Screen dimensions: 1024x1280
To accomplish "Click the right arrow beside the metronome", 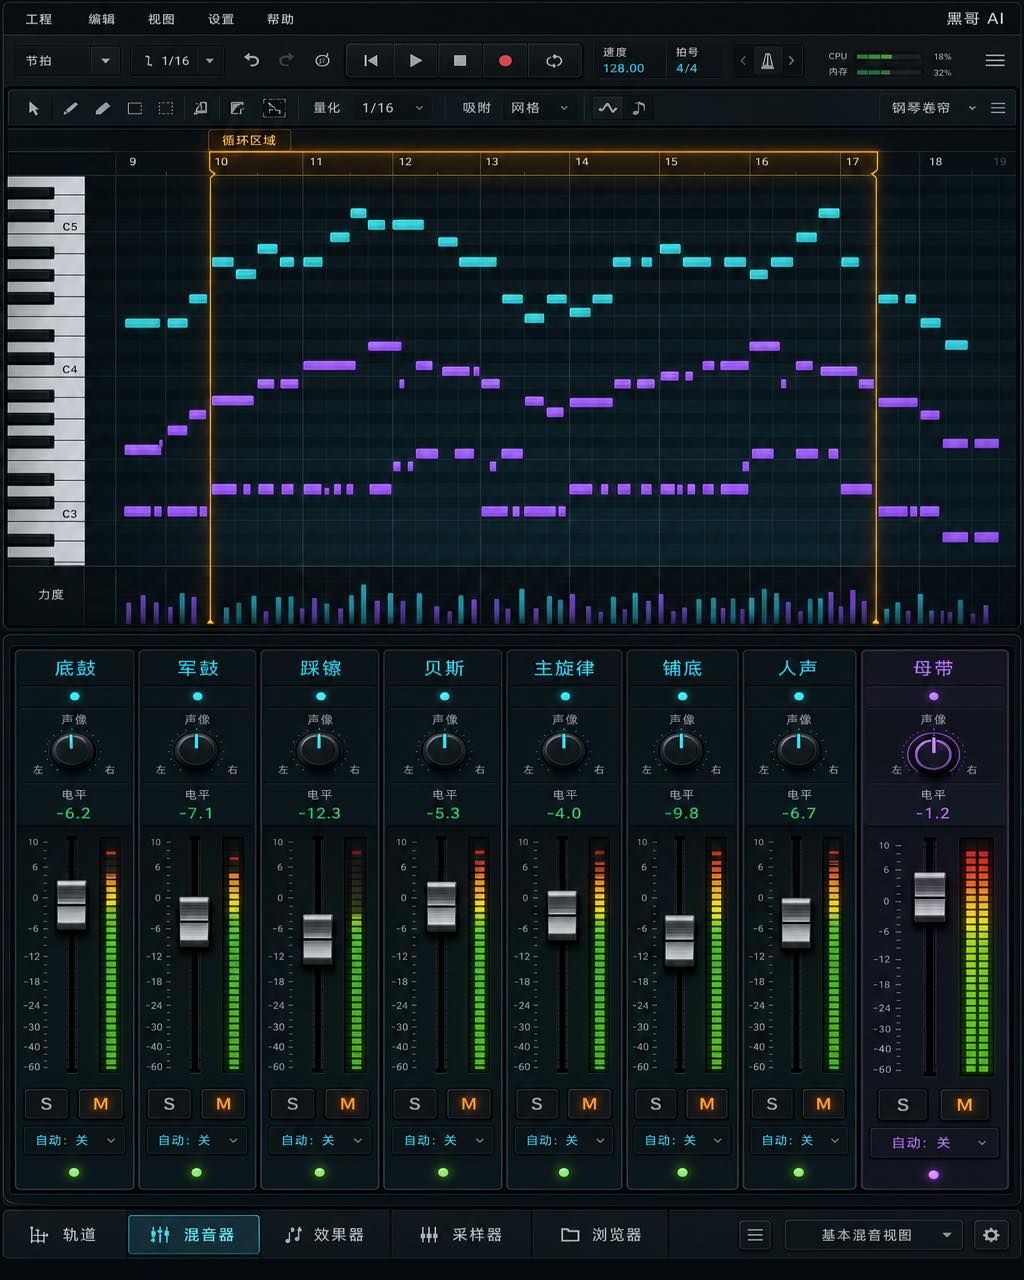I will click(x=791, y=61).
